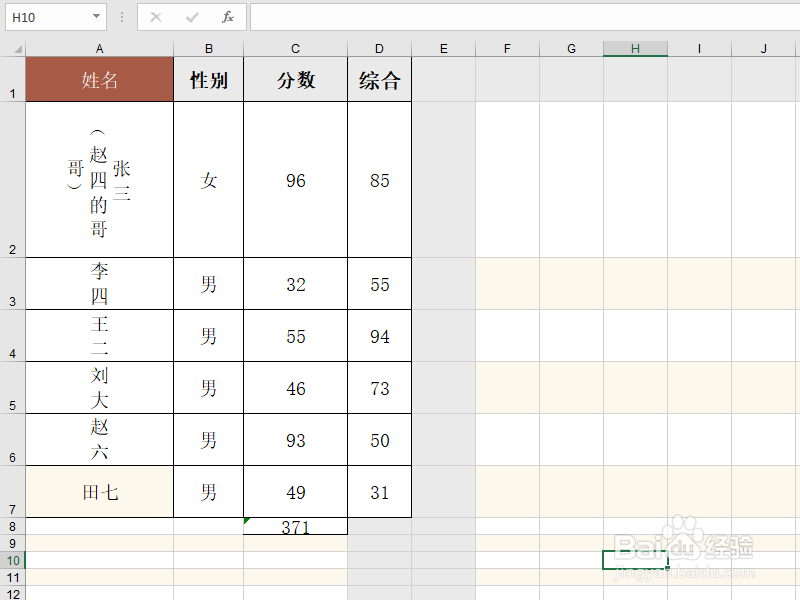Click the Cancel (X) icon beside formula bar
This screenshot has width=800, height=600.
tap(154, 17)
